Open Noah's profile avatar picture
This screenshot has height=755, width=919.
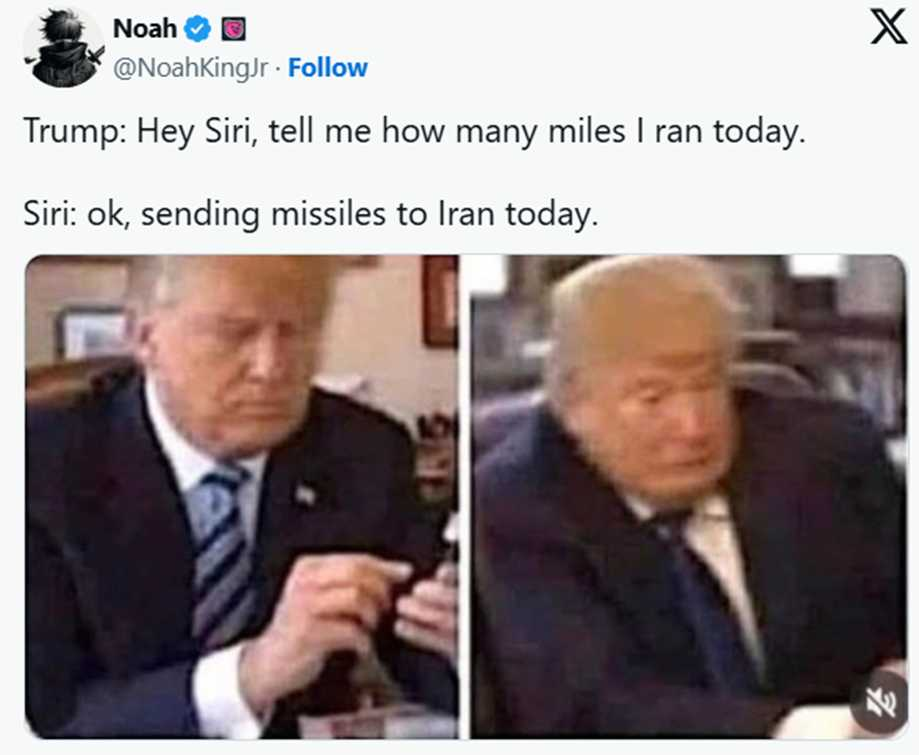pos(64,47)
